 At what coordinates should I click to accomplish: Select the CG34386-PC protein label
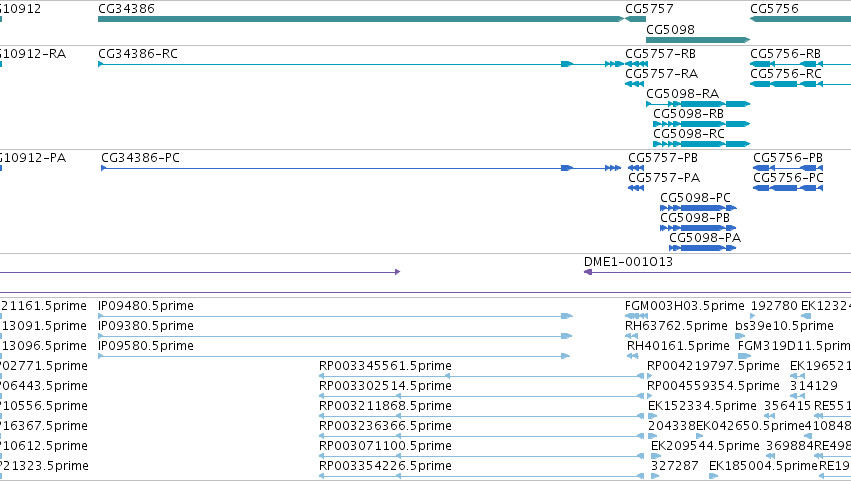click(141, 158)
